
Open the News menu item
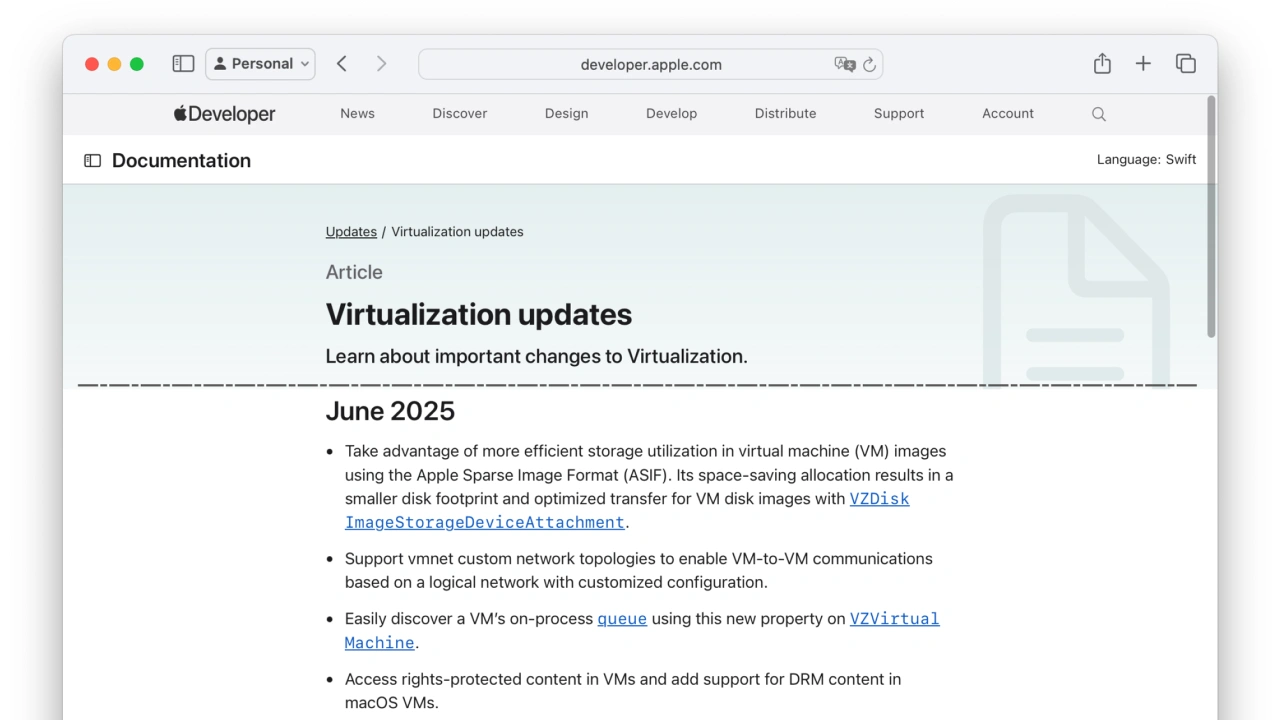pyautogui.click(x=357, y=114)
